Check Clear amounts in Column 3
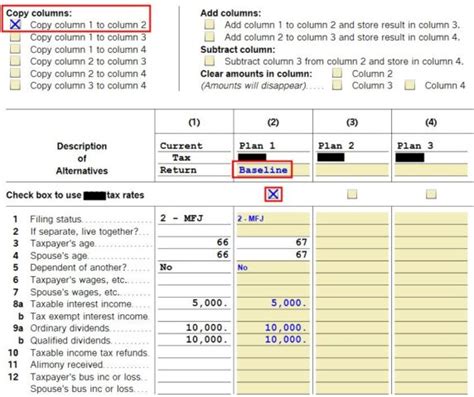Screen dimensions: 474x397 pos(337,85)
